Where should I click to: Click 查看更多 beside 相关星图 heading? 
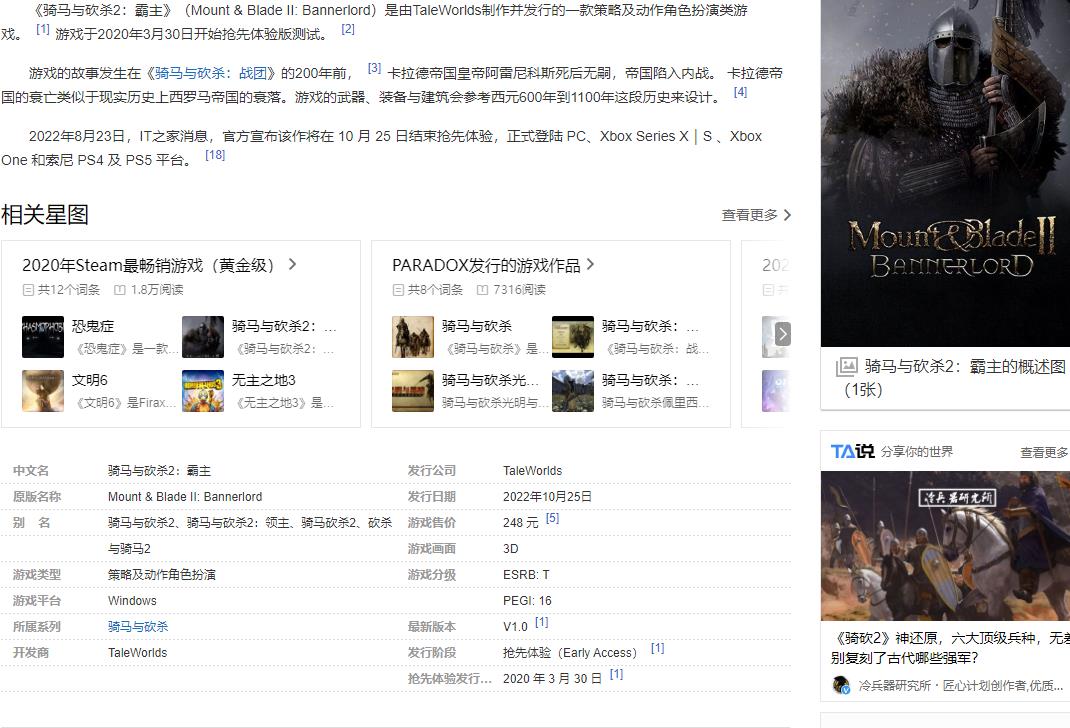[756, 215]
